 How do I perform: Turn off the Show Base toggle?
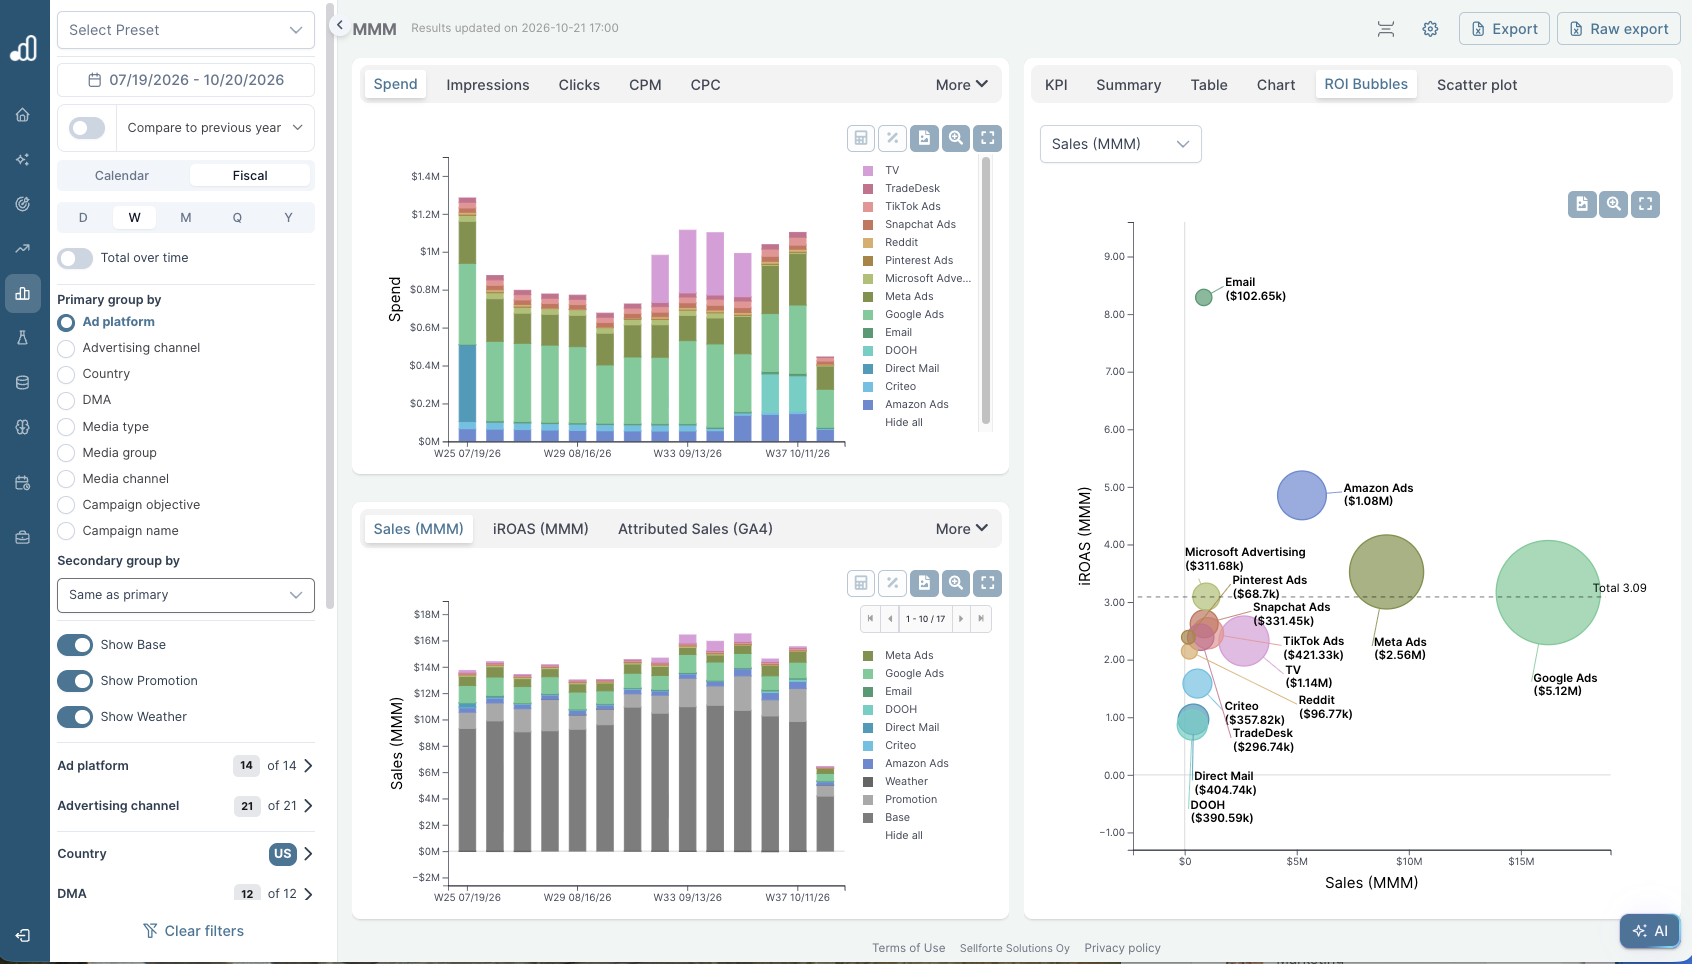tap(75, 645)
